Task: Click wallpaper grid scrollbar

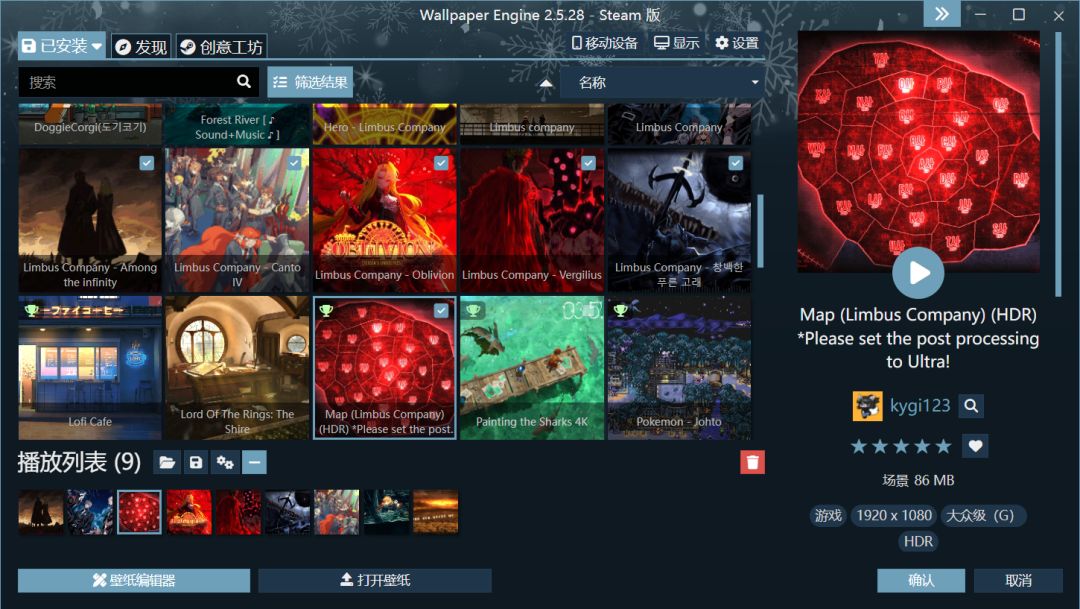Action: (760, 231)
